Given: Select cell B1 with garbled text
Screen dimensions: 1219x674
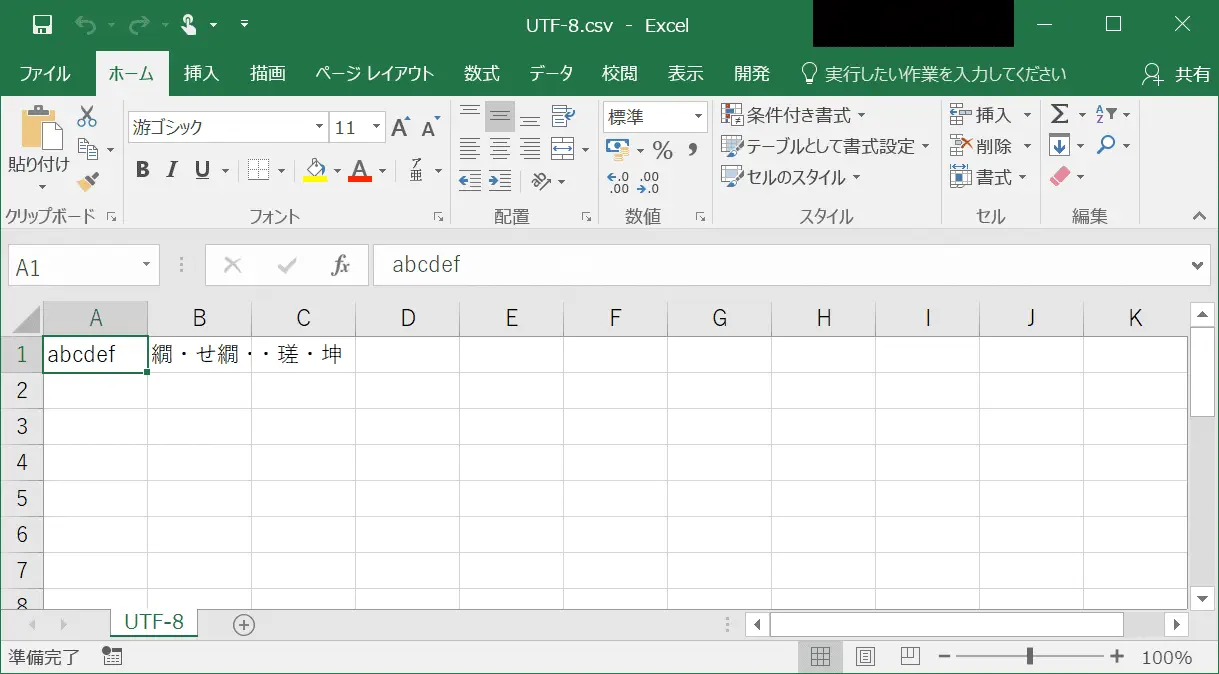Looking at the screenshot, I should click(x=199, y=354).
